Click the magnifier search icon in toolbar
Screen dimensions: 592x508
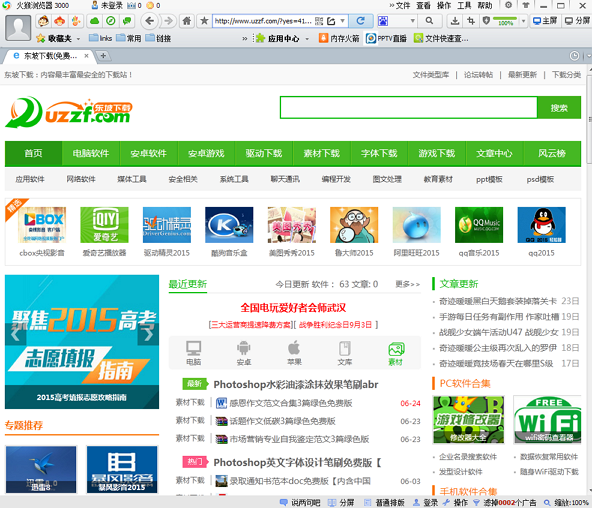tap(429, 21)
